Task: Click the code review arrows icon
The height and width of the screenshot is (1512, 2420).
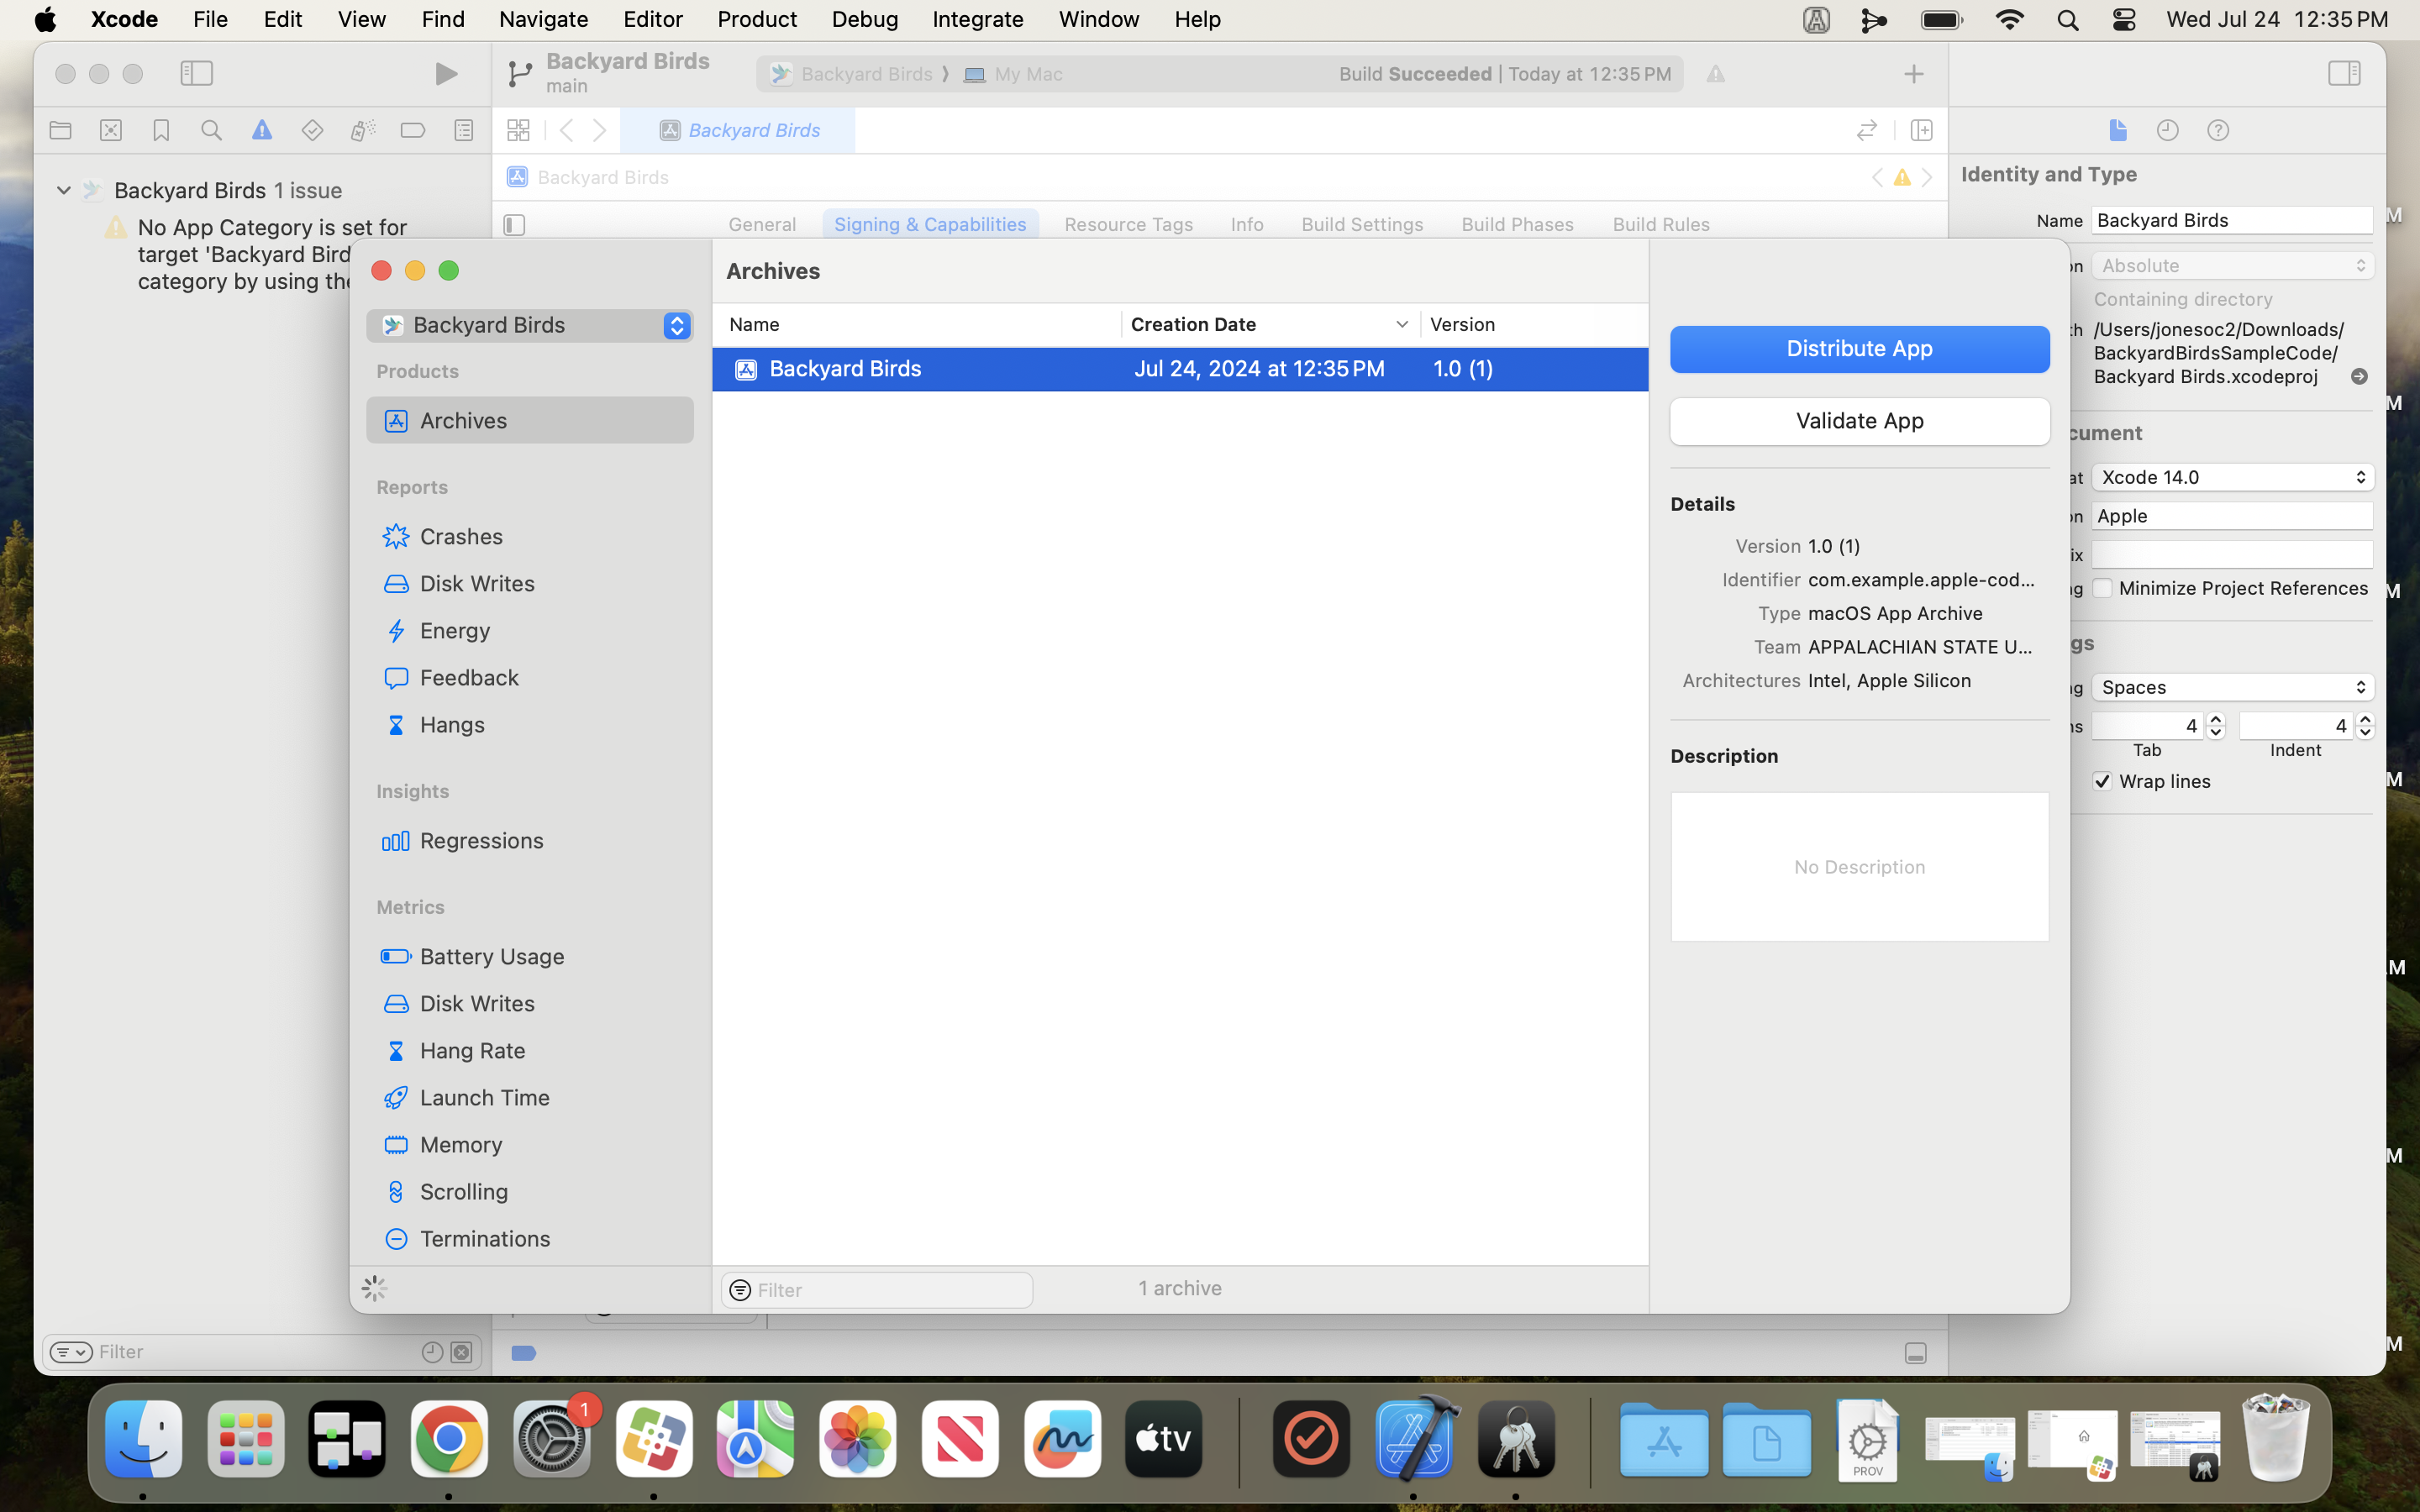Action: pyautogui.click(x=1866, y=130)
